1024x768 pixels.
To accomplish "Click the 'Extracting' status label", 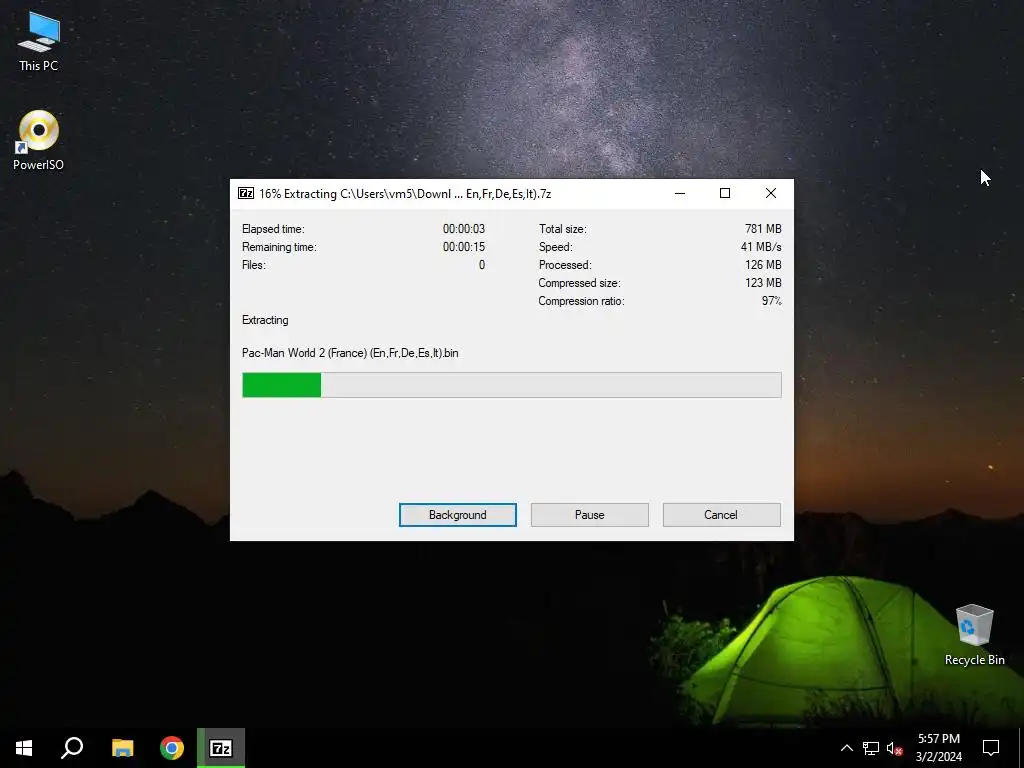I will coord(265,320).
